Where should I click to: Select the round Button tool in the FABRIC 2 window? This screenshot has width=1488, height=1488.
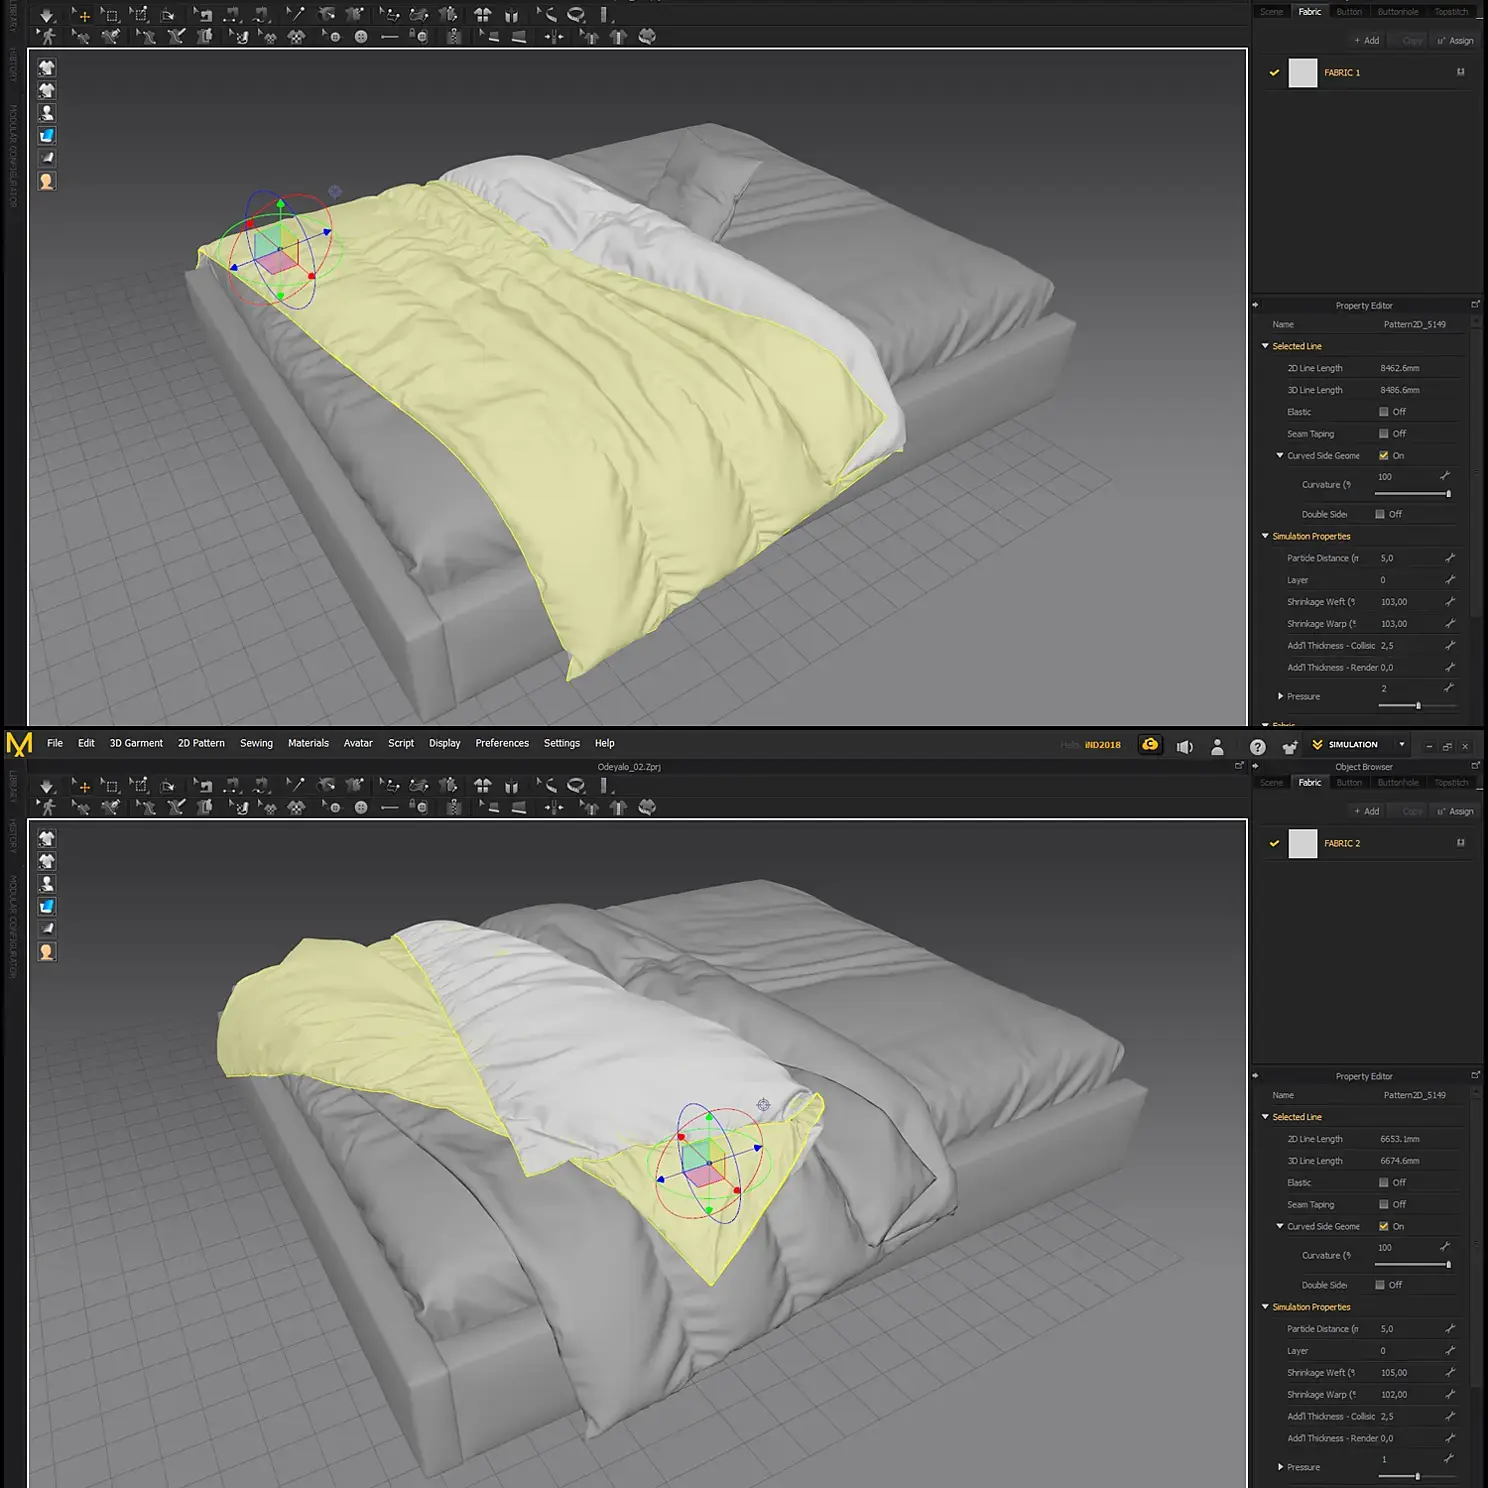(361, 808)
